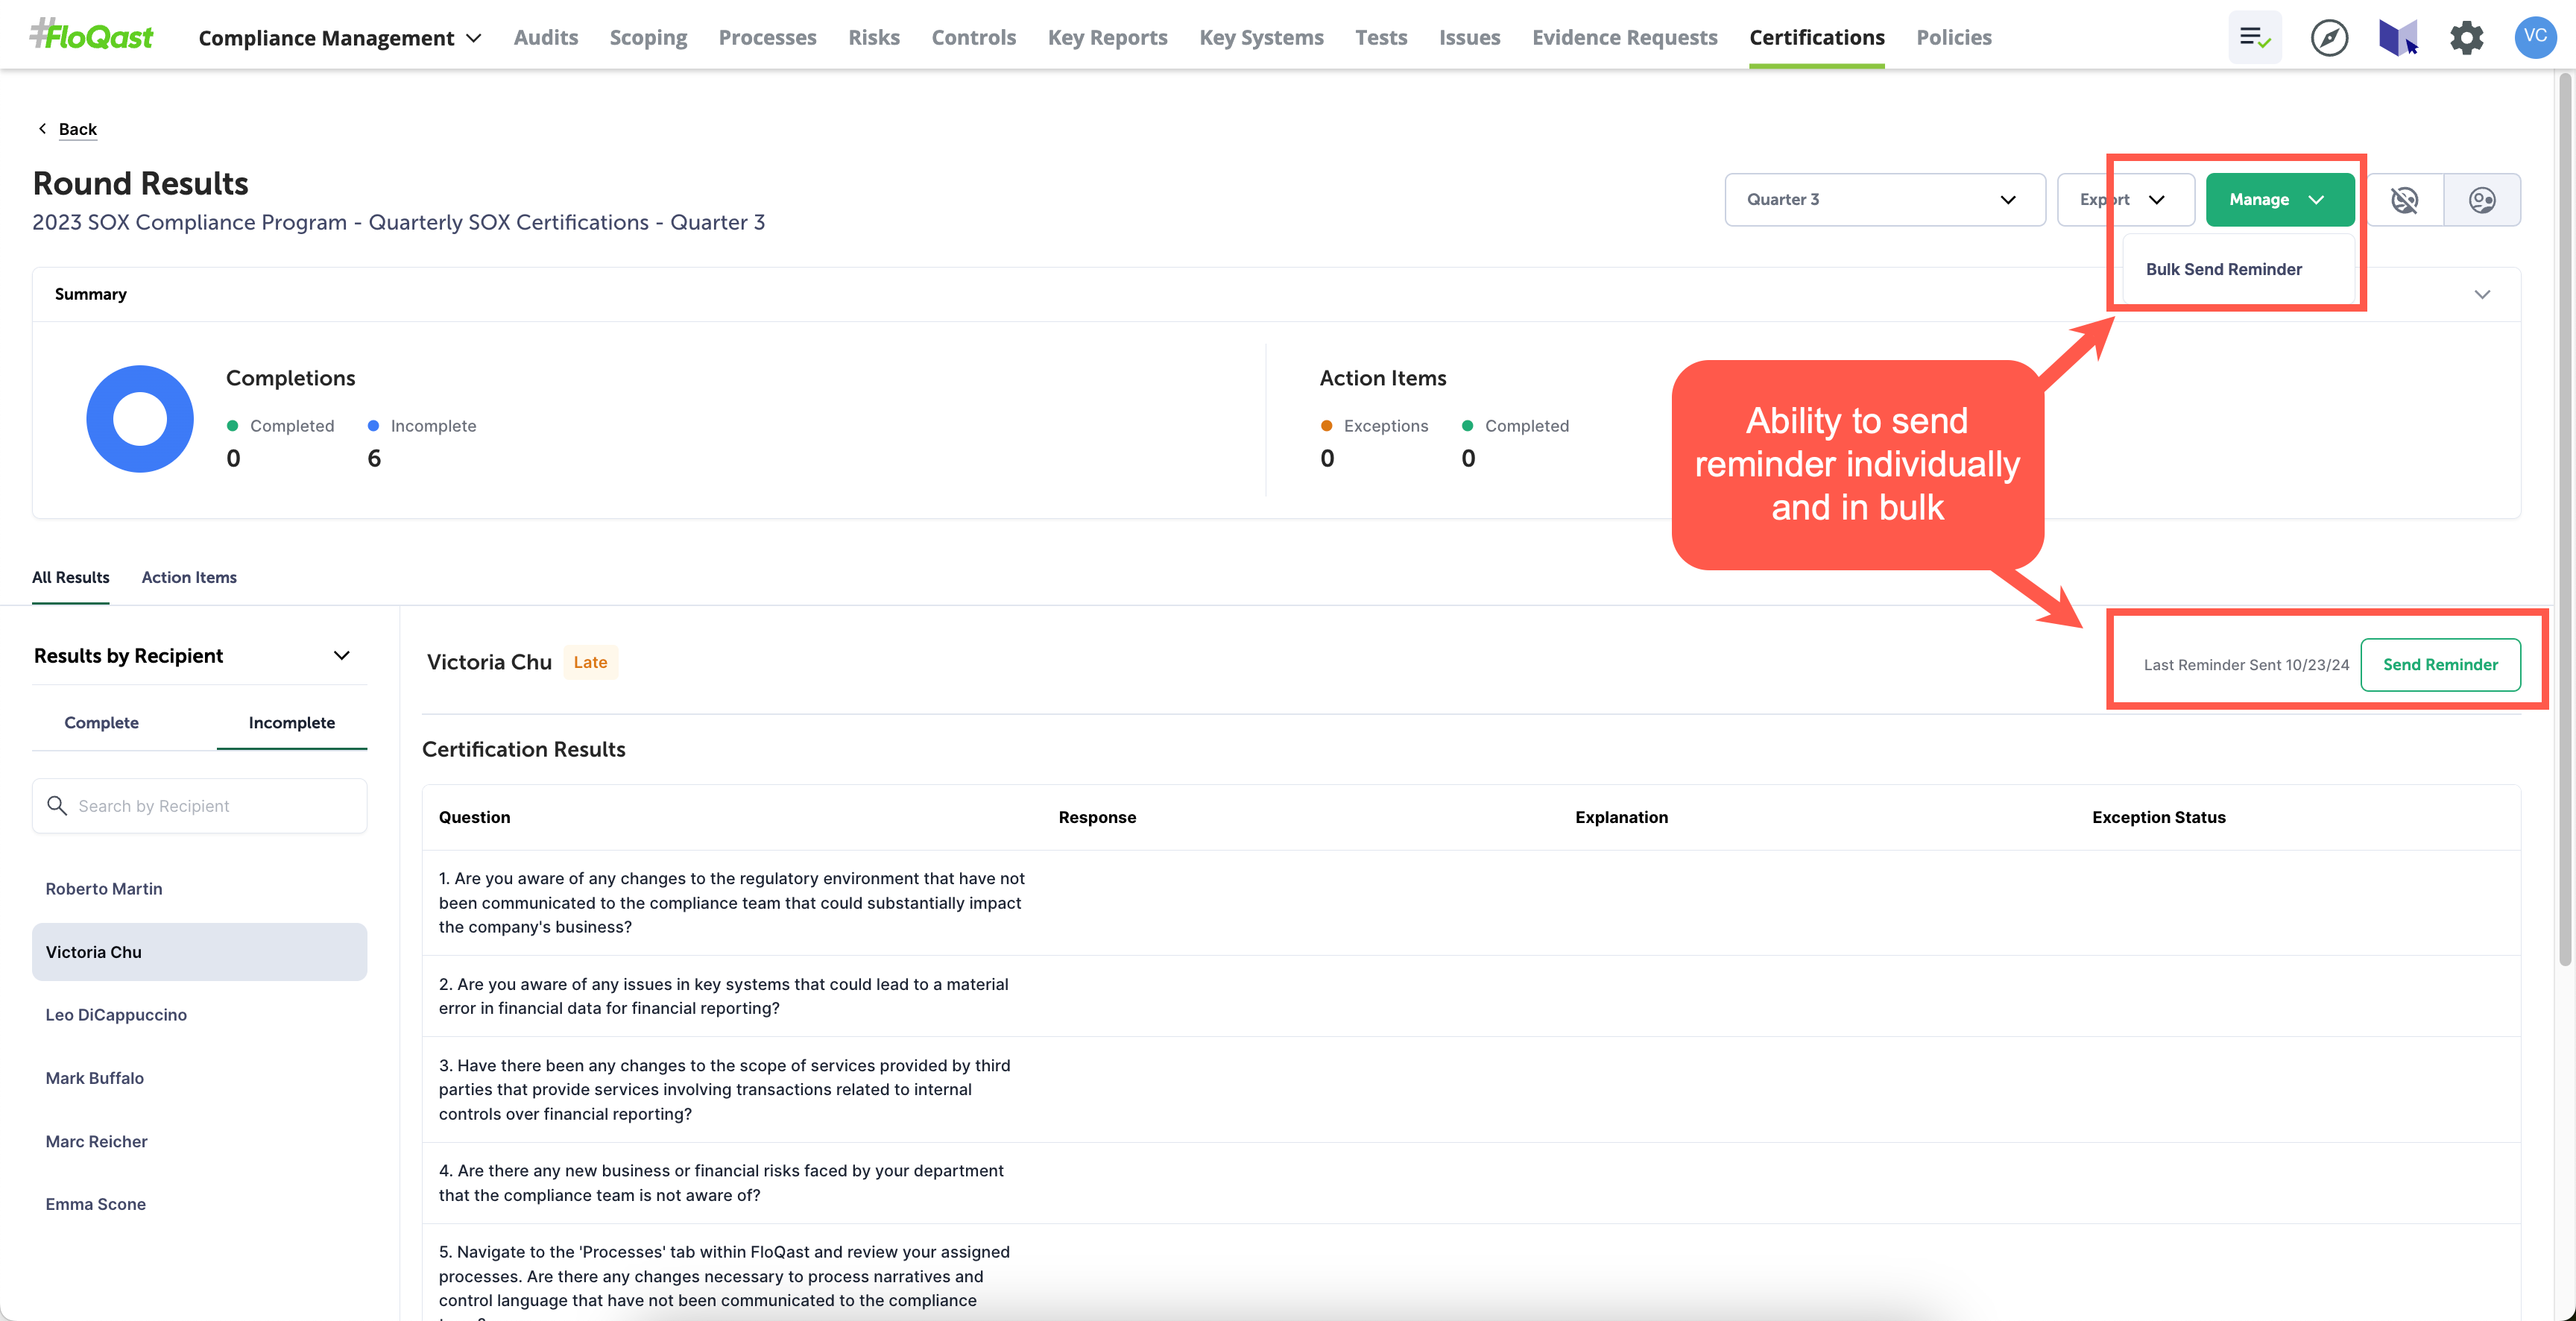
Task: Click the search magnifier icon
Action: point(57,806)
